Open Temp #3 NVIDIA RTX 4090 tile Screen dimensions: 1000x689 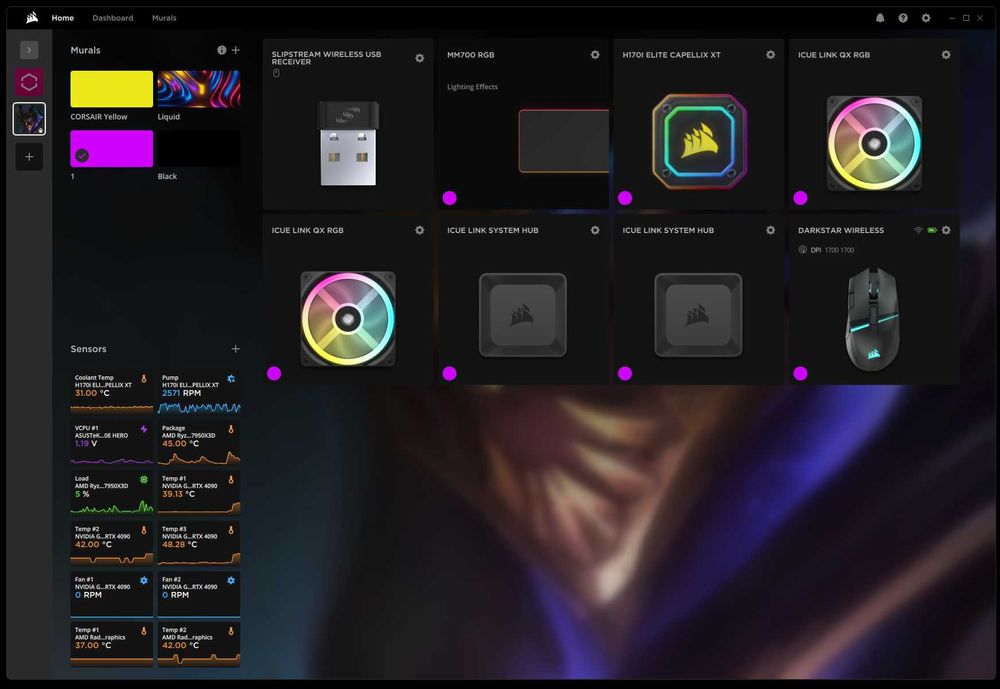pyautogui.click(x=199, y=544)
